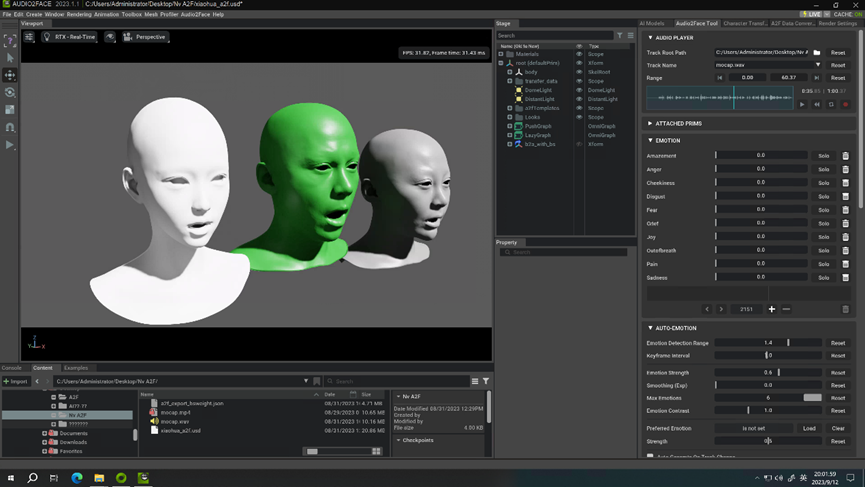Image resolution: width=865 pixels, height=487 pixels.
Task: Click the Stage filter funnel icon
Action: pos(620,36)
